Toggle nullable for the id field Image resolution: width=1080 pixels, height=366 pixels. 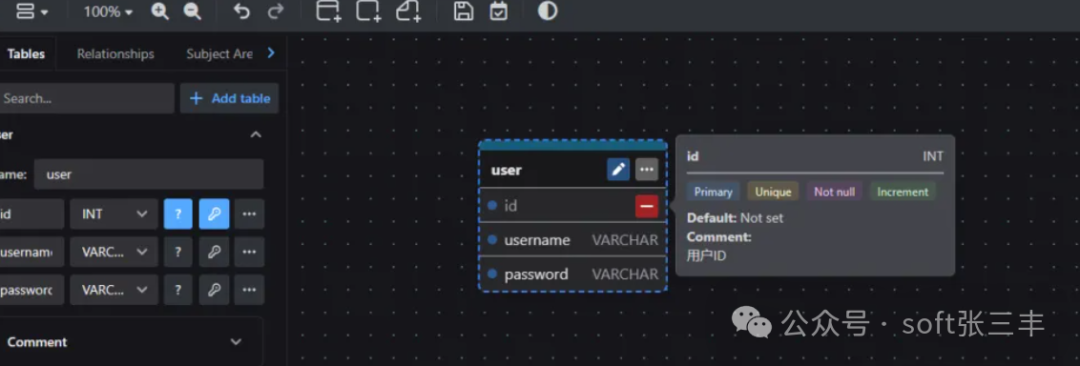click(x=178, y=214)
